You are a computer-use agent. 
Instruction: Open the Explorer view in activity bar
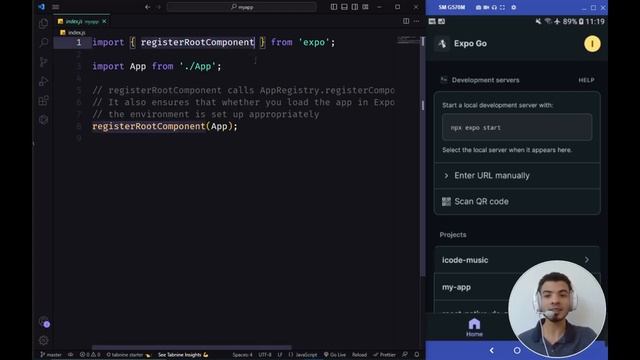[x=43, y=24]
